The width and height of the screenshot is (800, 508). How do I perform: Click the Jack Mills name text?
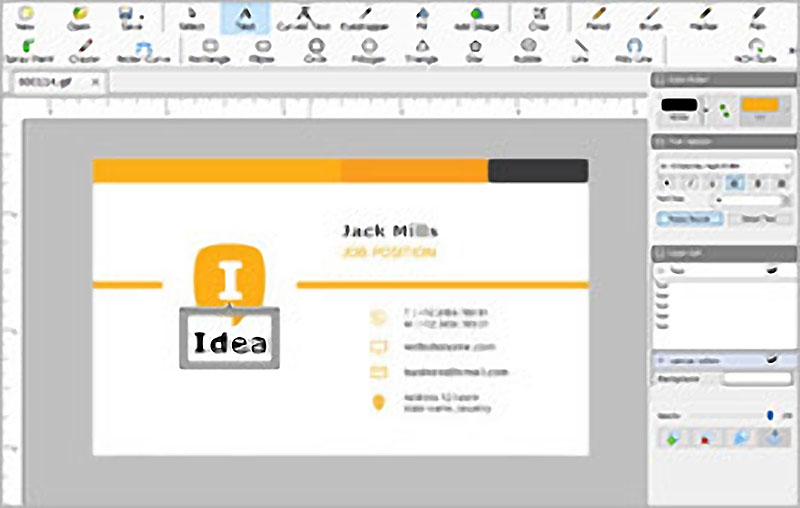[x=390, y=231]
